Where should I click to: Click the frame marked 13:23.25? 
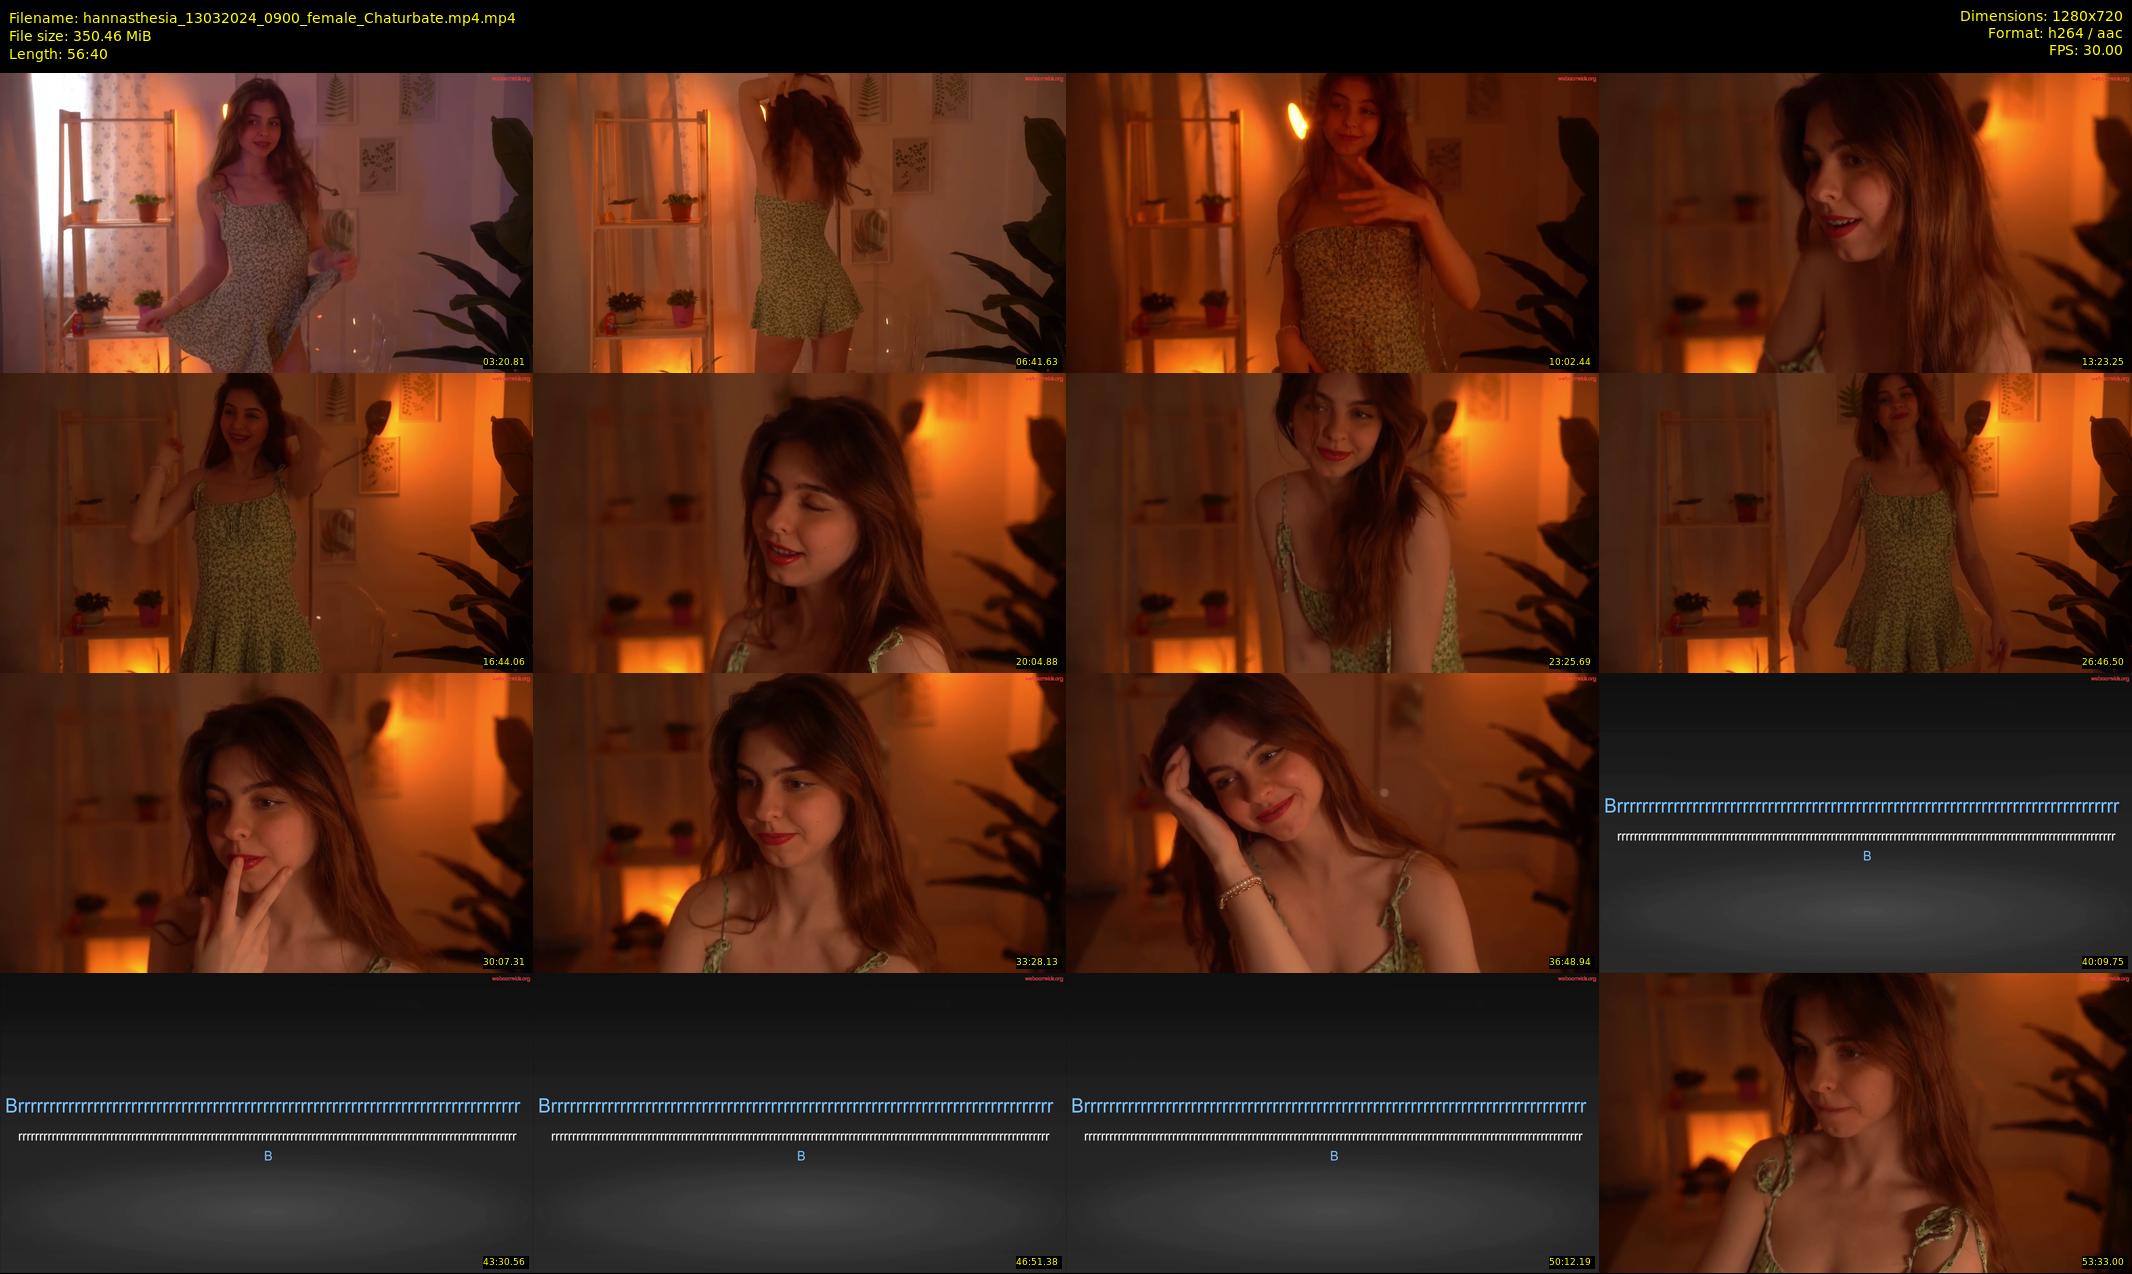pos(1865,222)
